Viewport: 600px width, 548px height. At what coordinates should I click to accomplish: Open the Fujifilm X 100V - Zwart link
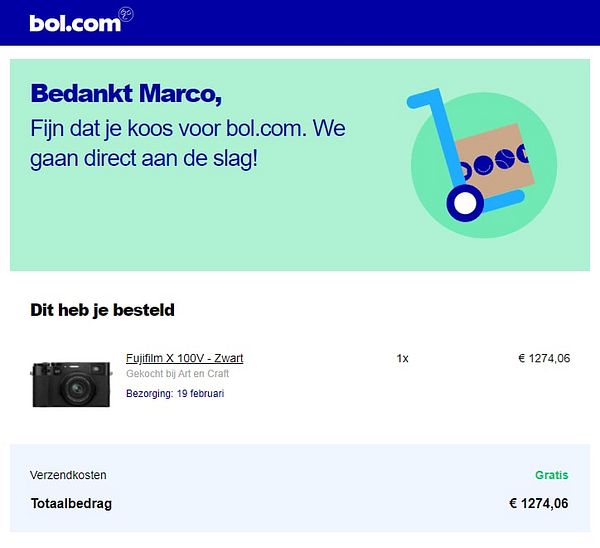click(x=184, y=358)
